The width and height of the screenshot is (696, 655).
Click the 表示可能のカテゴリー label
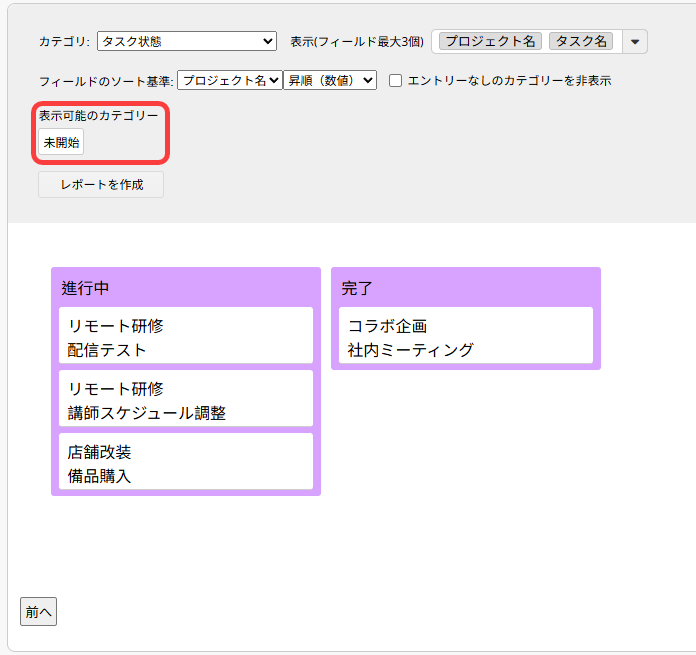tap(98, 115)
